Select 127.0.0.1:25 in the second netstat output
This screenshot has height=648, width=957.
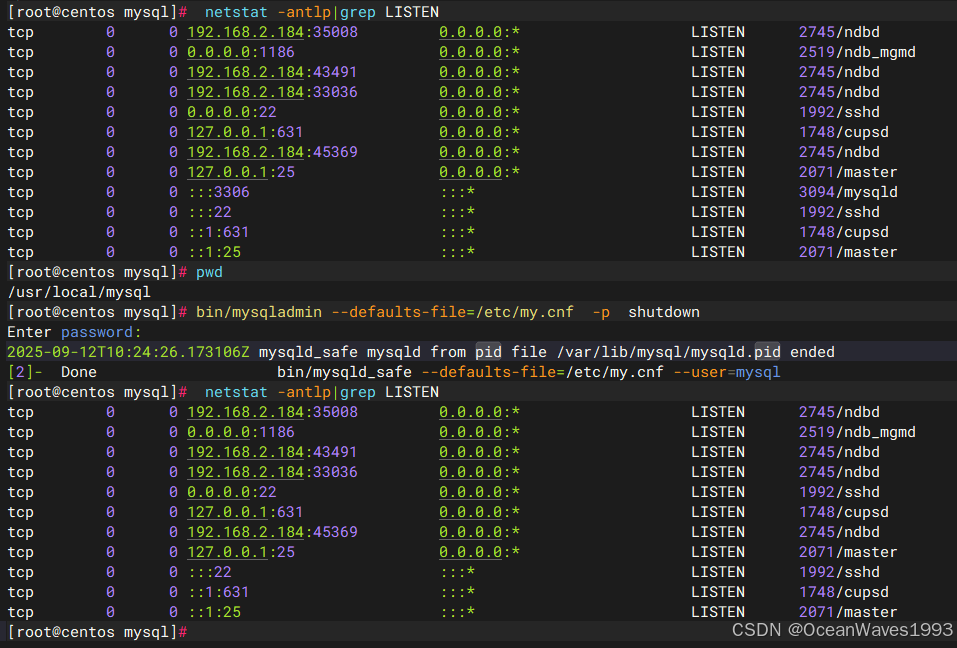[x=240, y=552]
